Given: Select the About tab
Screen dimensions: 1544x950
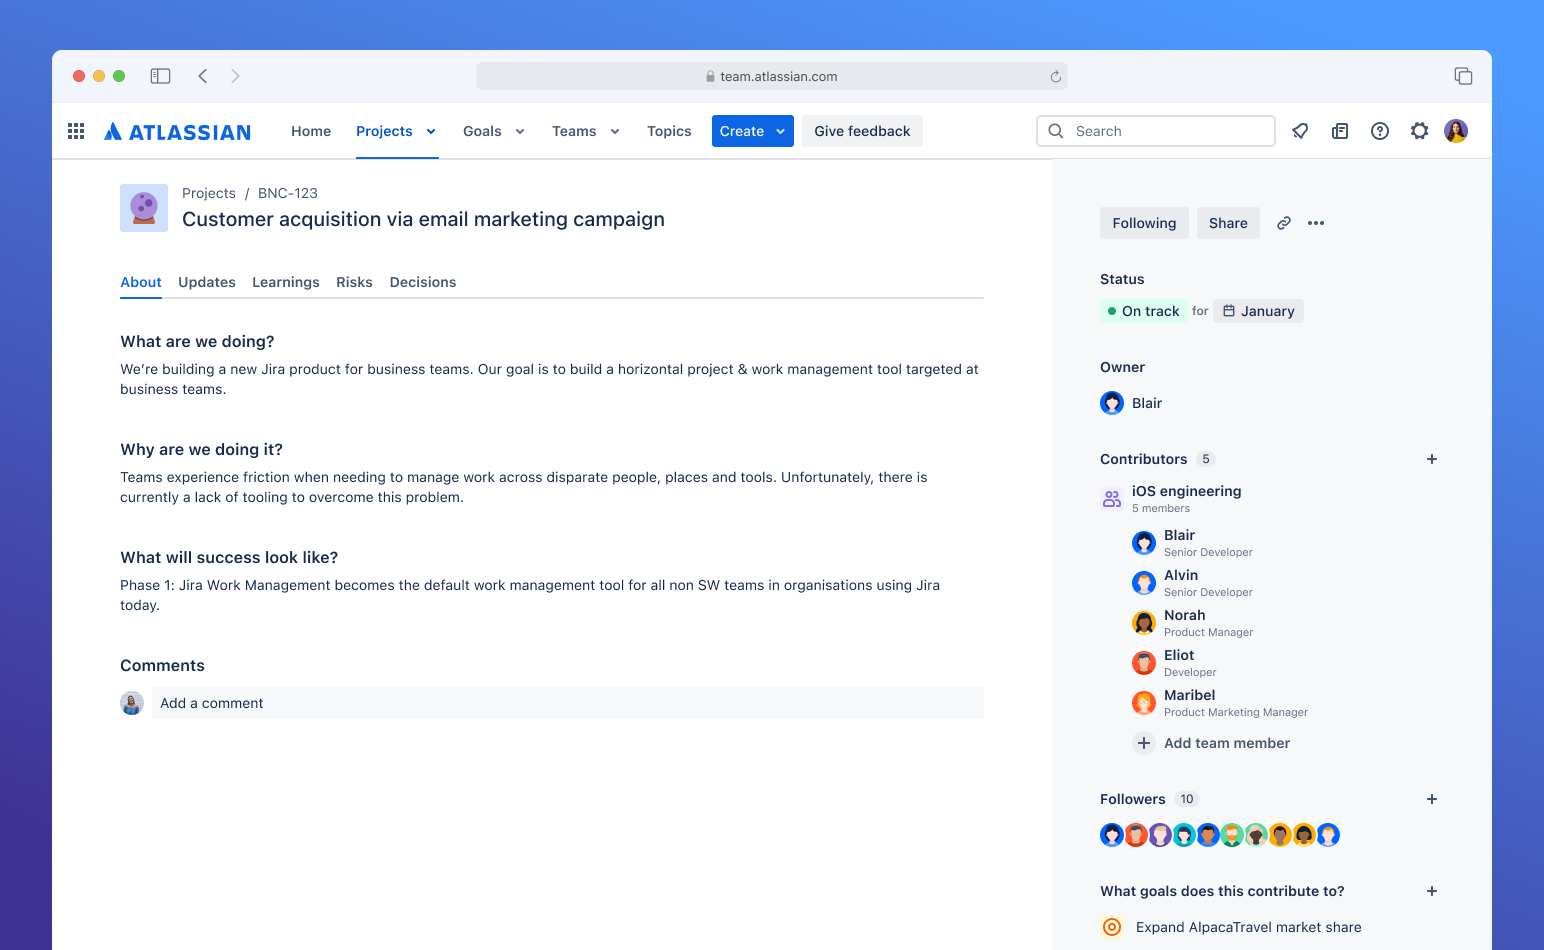Looking at the screenshot, I should pyautogui.click(x=141, y=282).
